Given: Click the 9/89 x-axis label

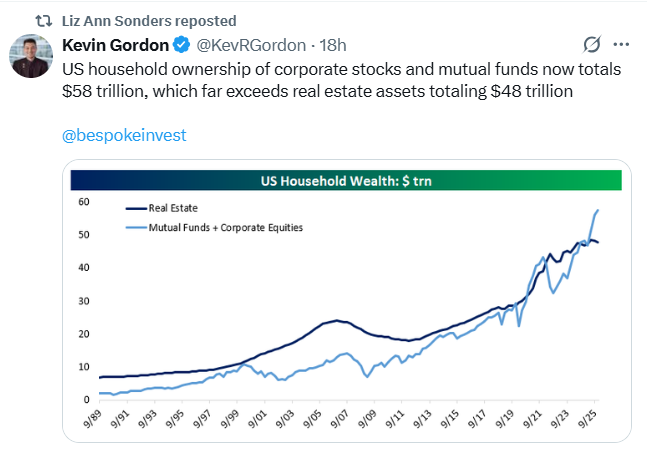Looking at the screenshot, I should (92, 418).
